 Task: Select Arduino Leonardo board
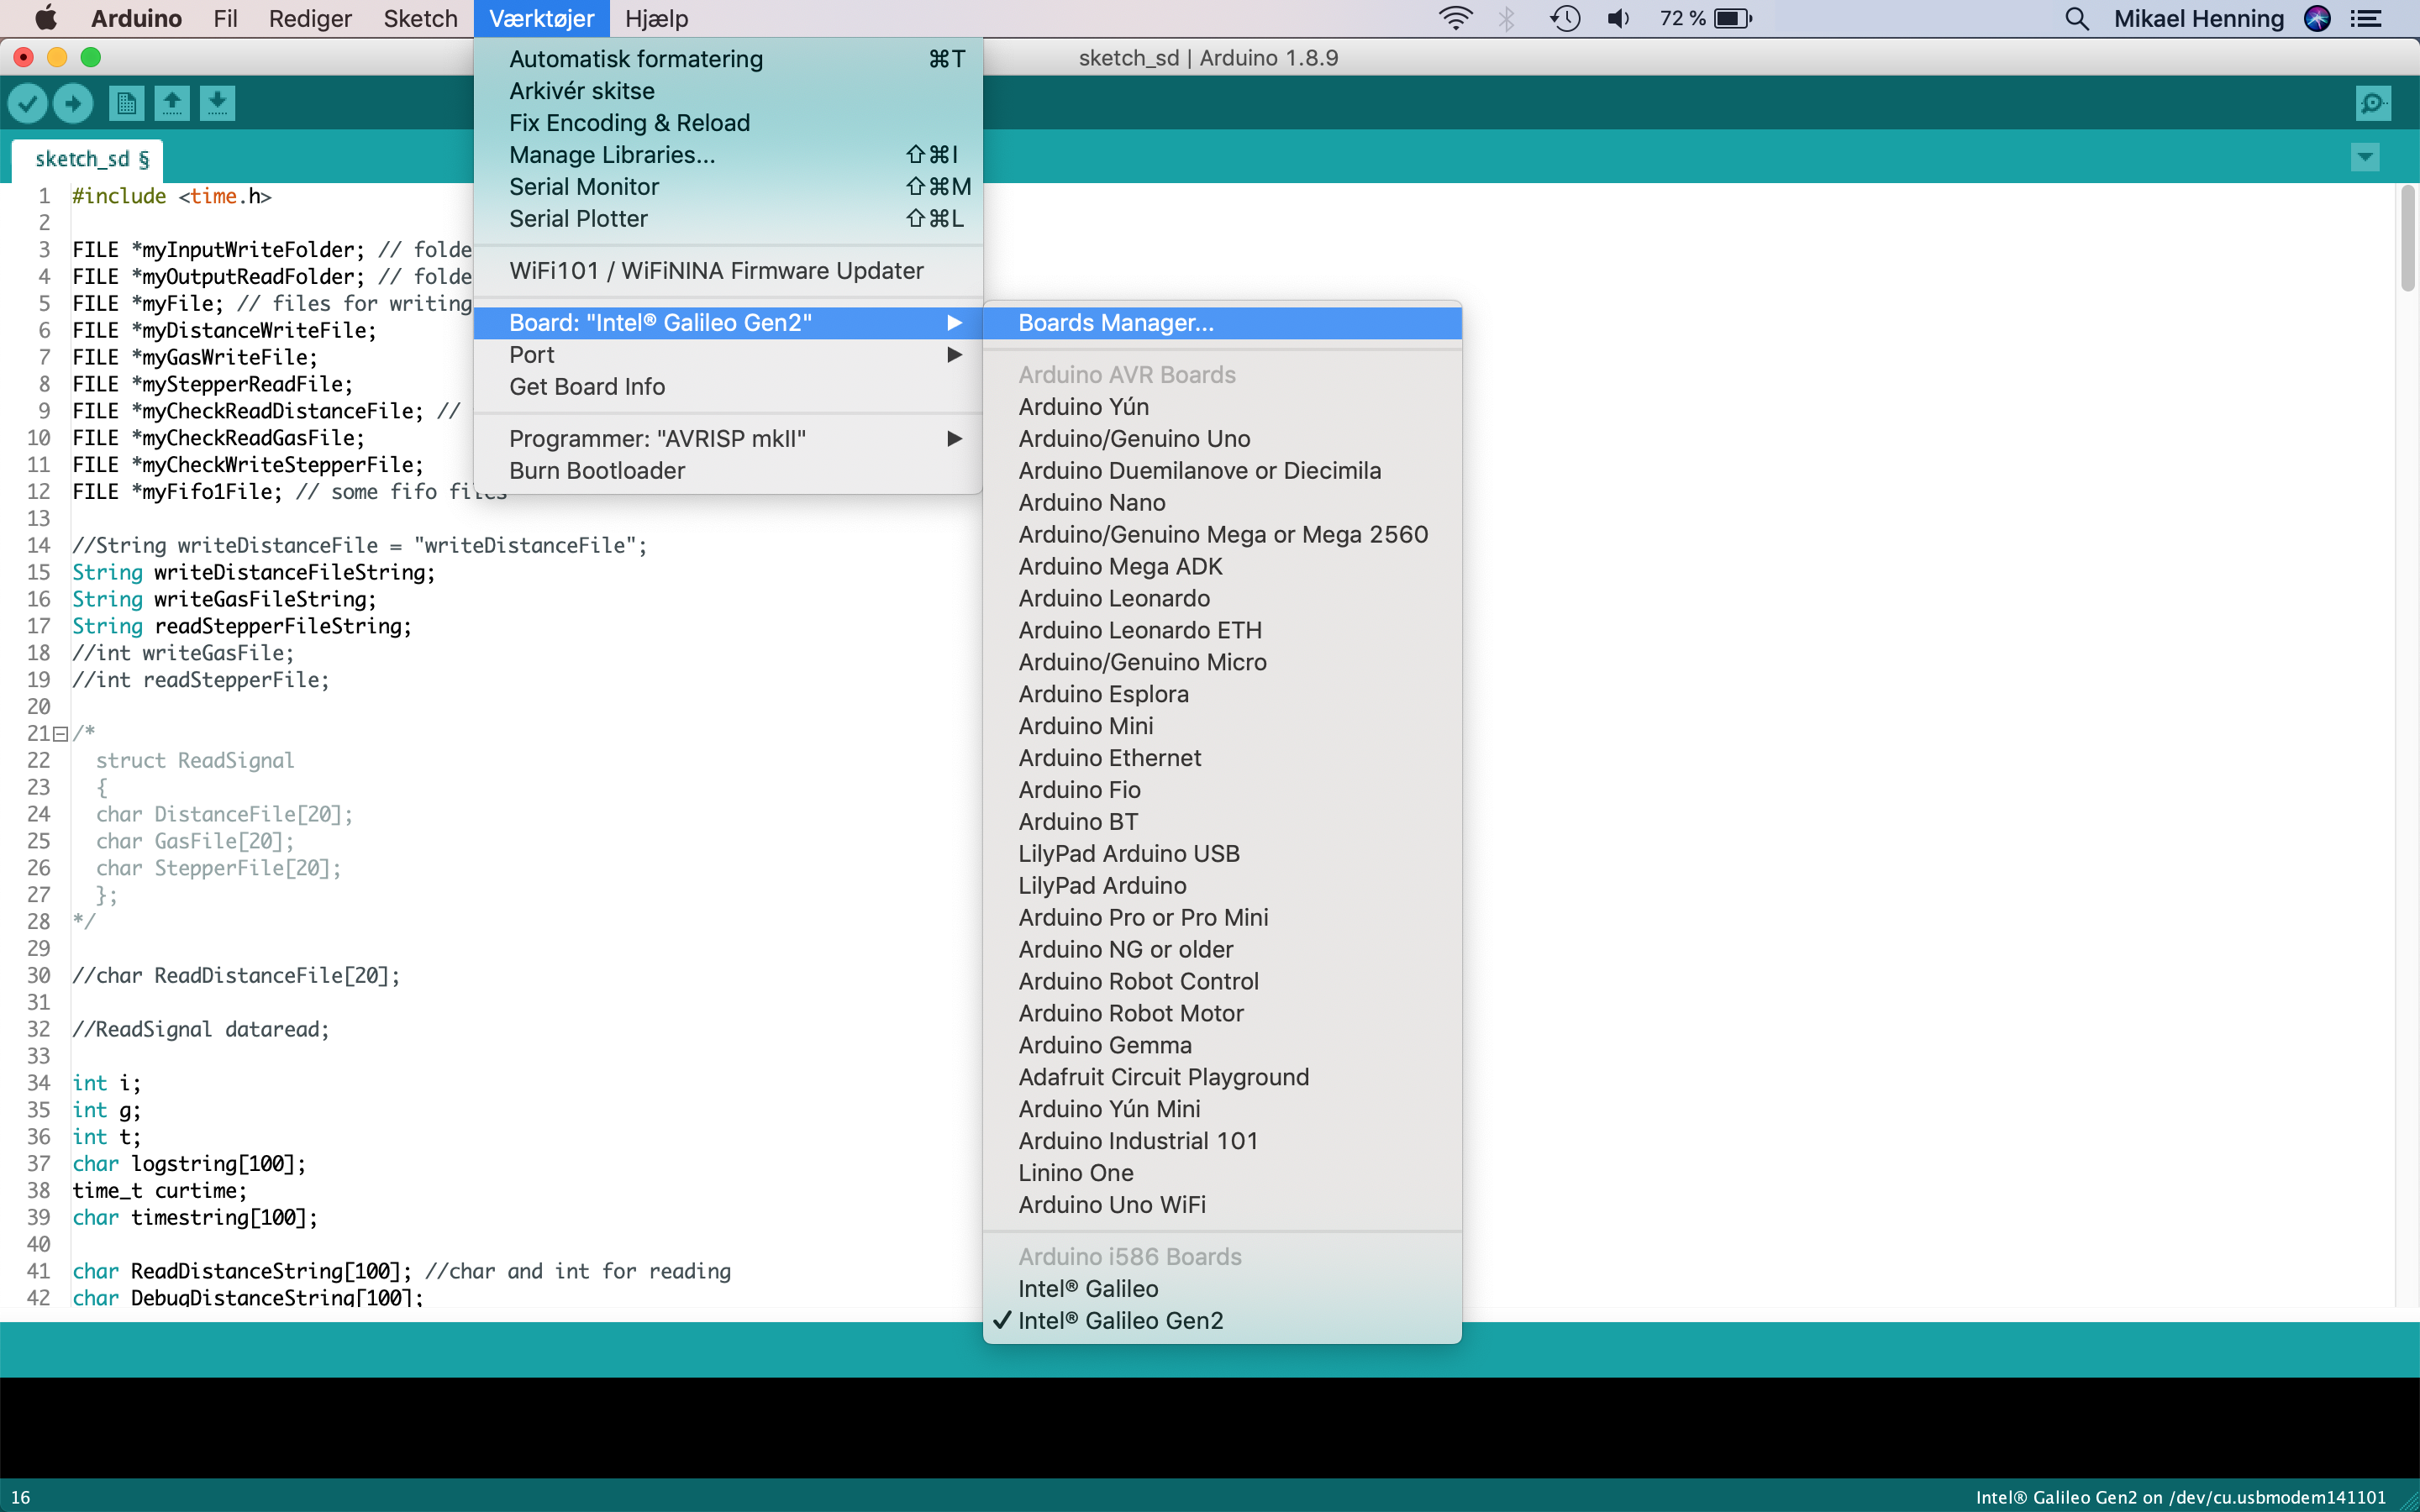[x=1222, y=599]
